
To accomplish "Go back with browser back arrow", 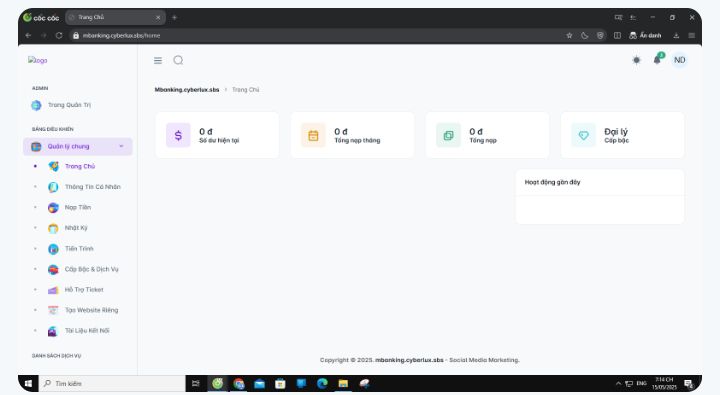I will pos(28,35).
